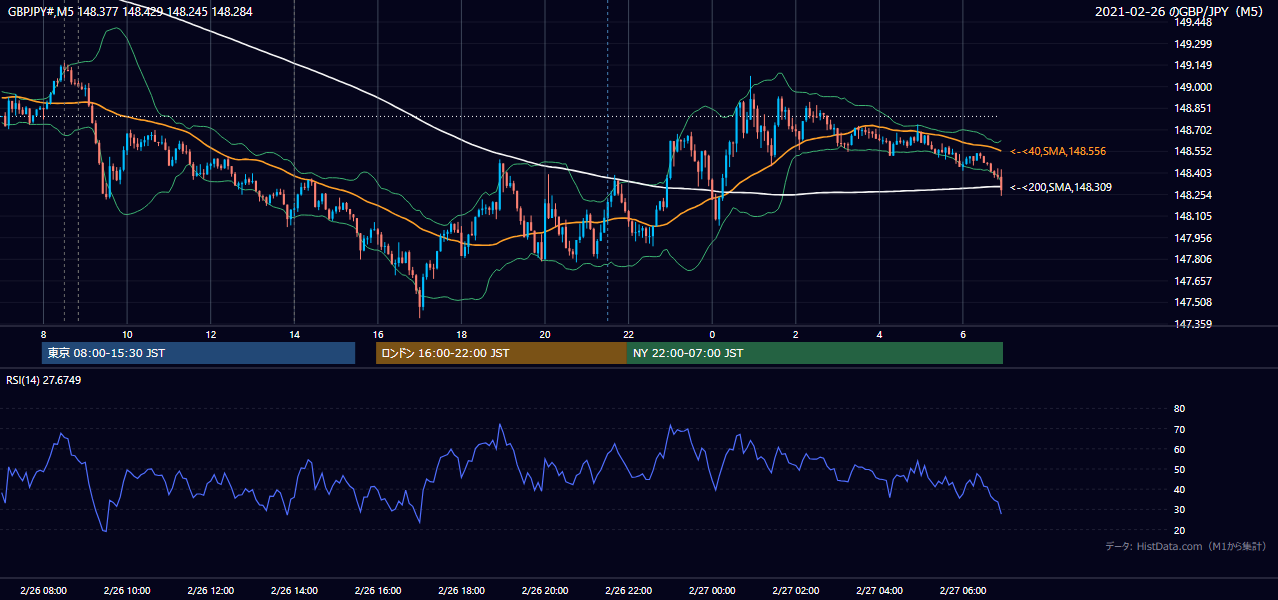Select the 200 SMA 148.309 label
This screenshot has height=600, width=1278.
pos(1060,187)
